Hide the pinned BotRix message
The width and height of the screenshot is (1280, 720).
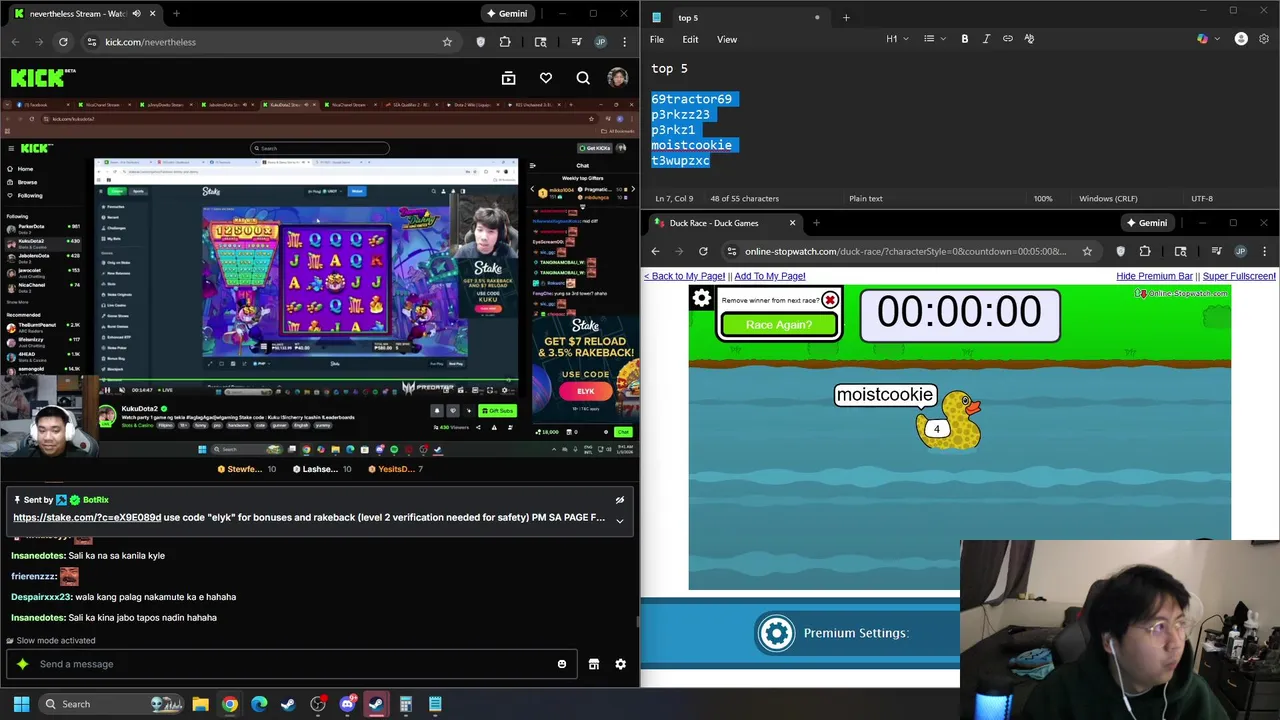coord(620,500)
